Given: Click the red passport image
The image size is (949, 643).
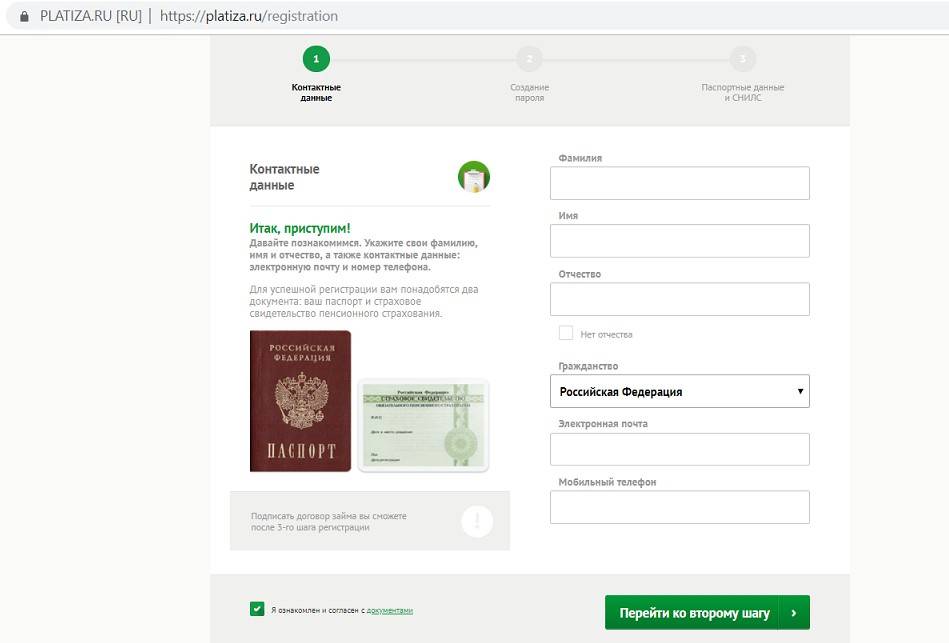Looking at the screenshot, I should coord(300,400).
